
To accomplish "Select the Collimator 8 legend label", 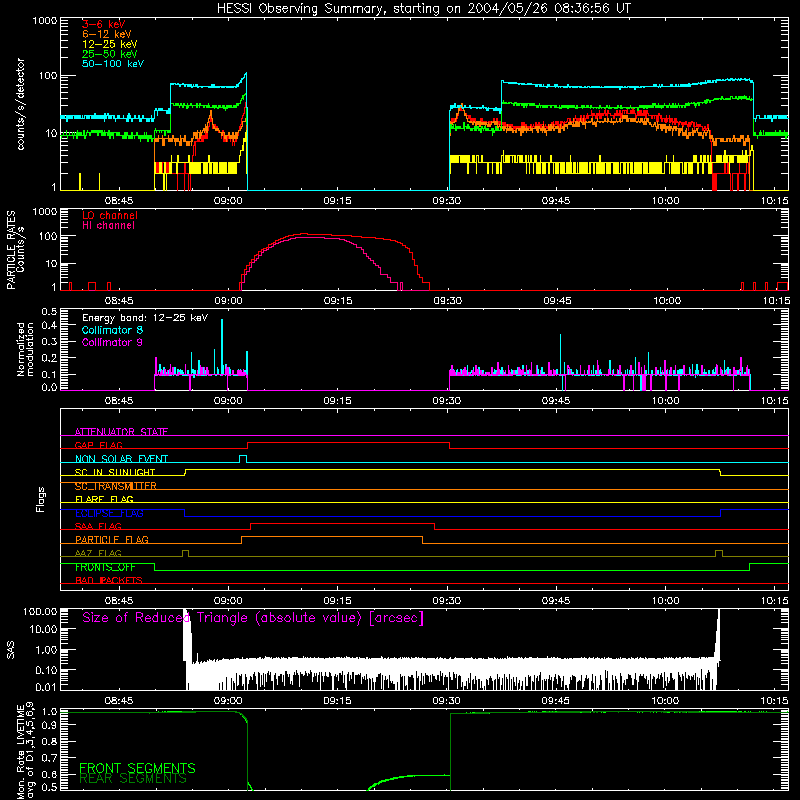I will pyautogui.click(x=112, y=330).
